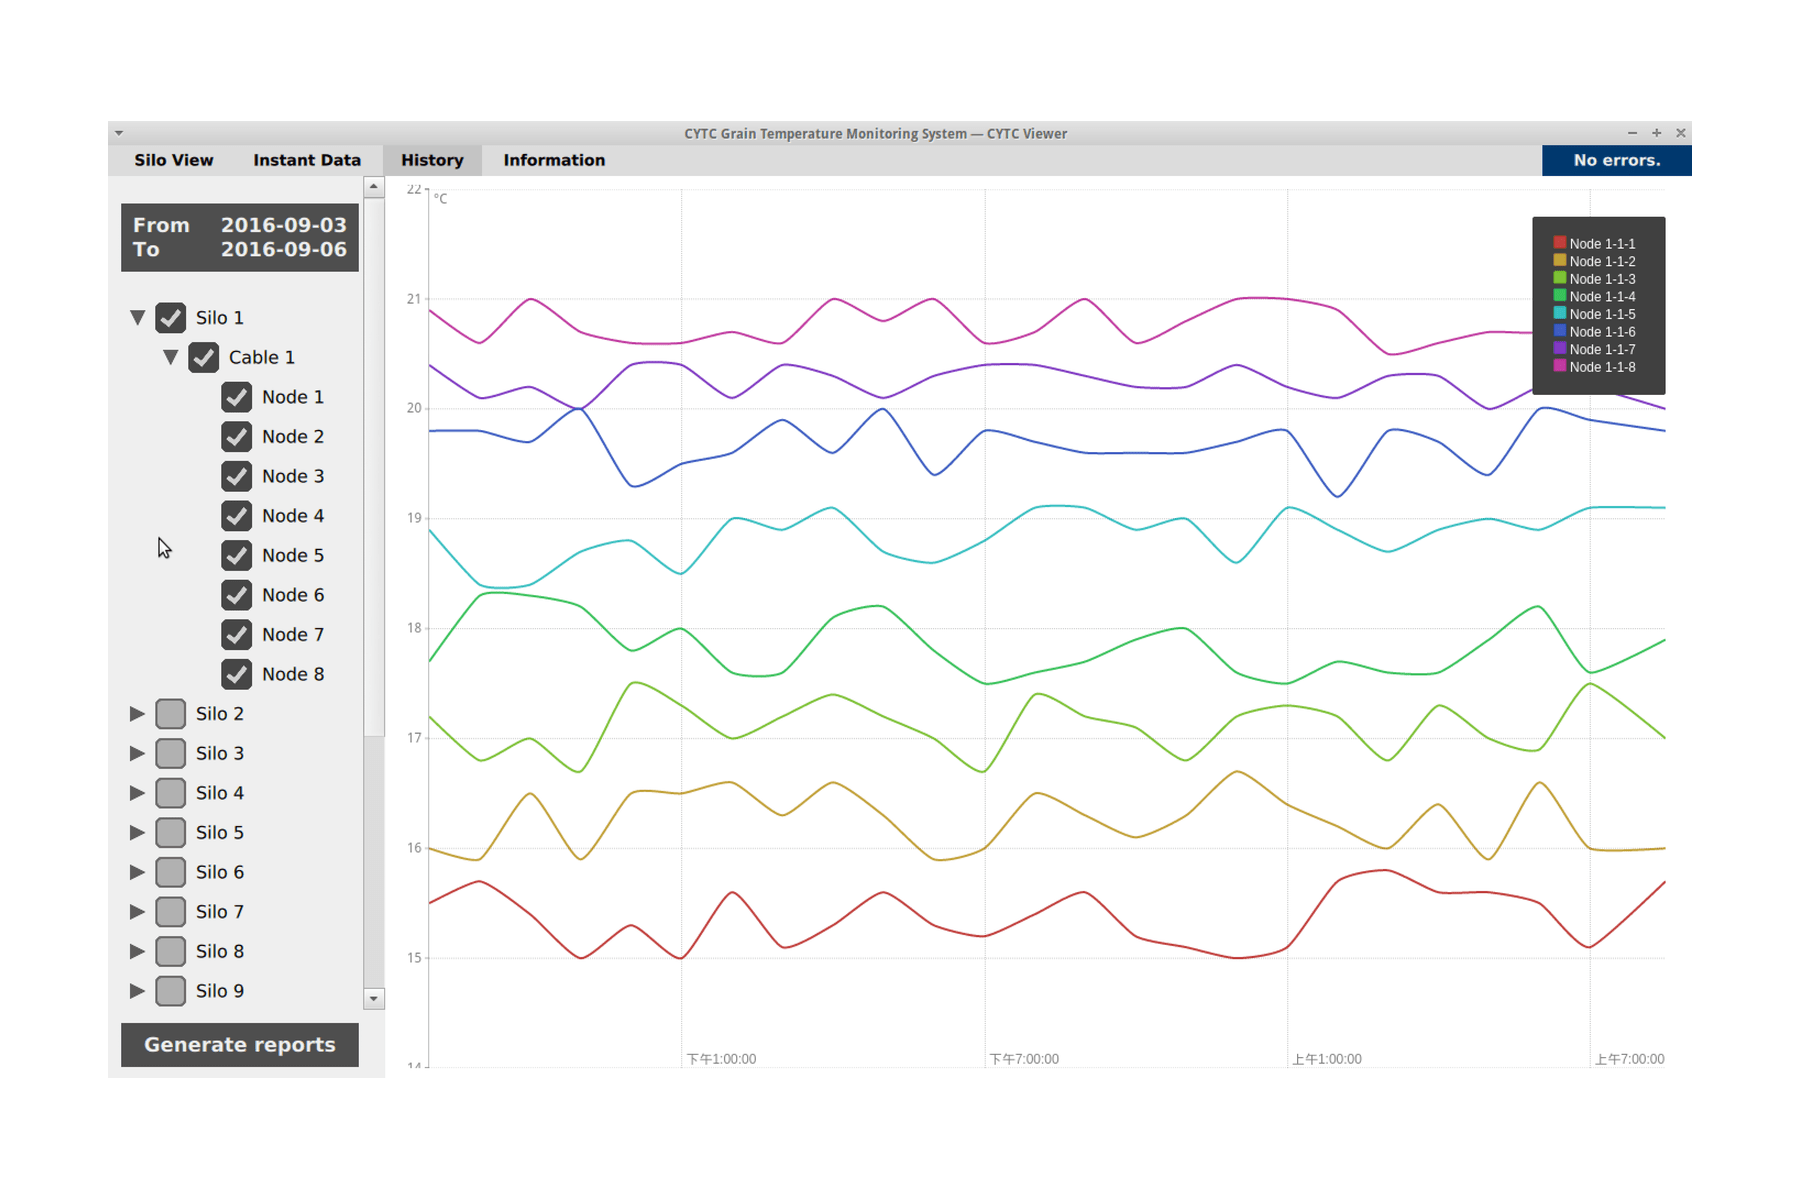
Task: Expand the Silo 4 tree arrow
Action: 138,793
